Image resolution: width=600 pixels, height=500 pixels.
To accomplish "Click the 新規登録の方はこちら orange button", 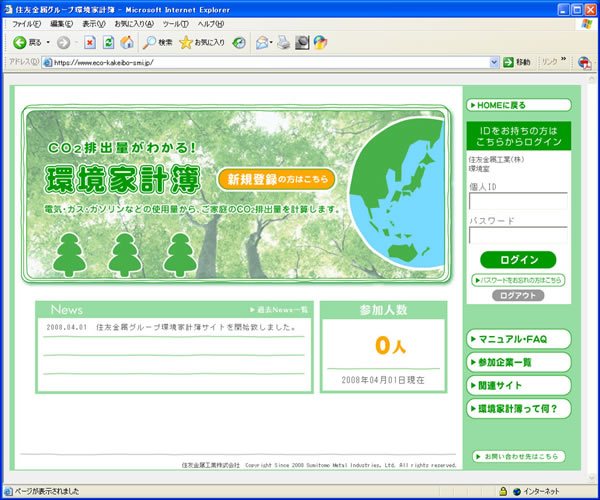I will (276, 179).
